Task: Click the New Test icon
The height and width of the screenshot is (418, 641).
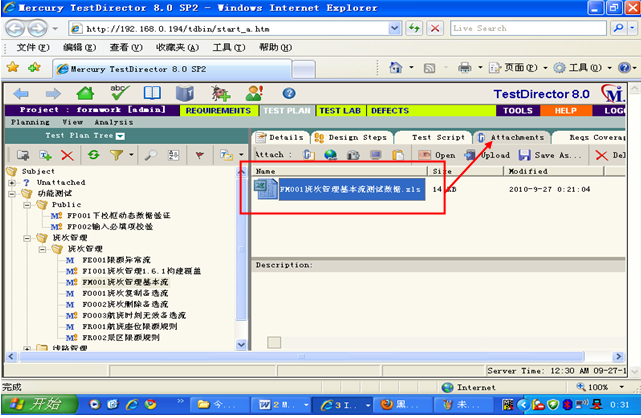Action: 45,155
